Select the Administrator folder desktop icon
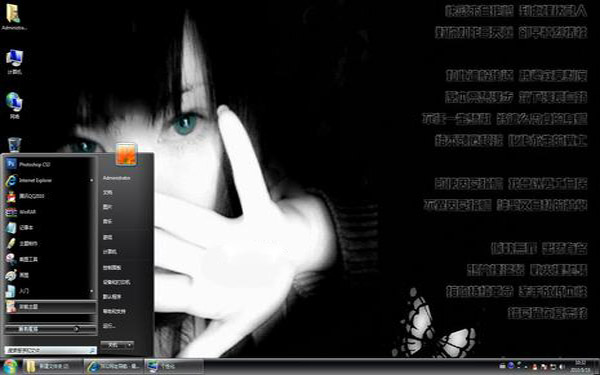 click(x=14, y=17)
